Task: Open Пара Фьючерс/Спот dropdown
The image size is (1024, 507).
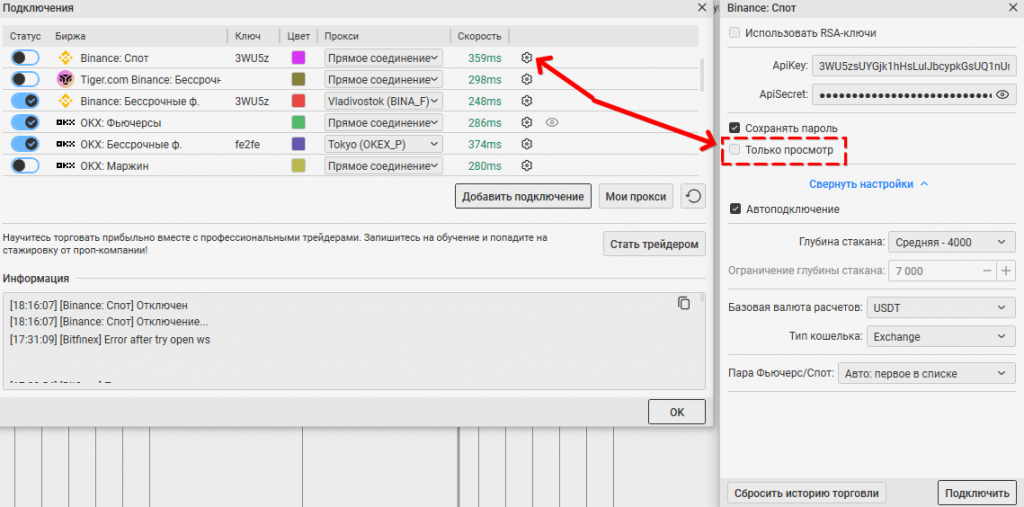Action: 927,374
